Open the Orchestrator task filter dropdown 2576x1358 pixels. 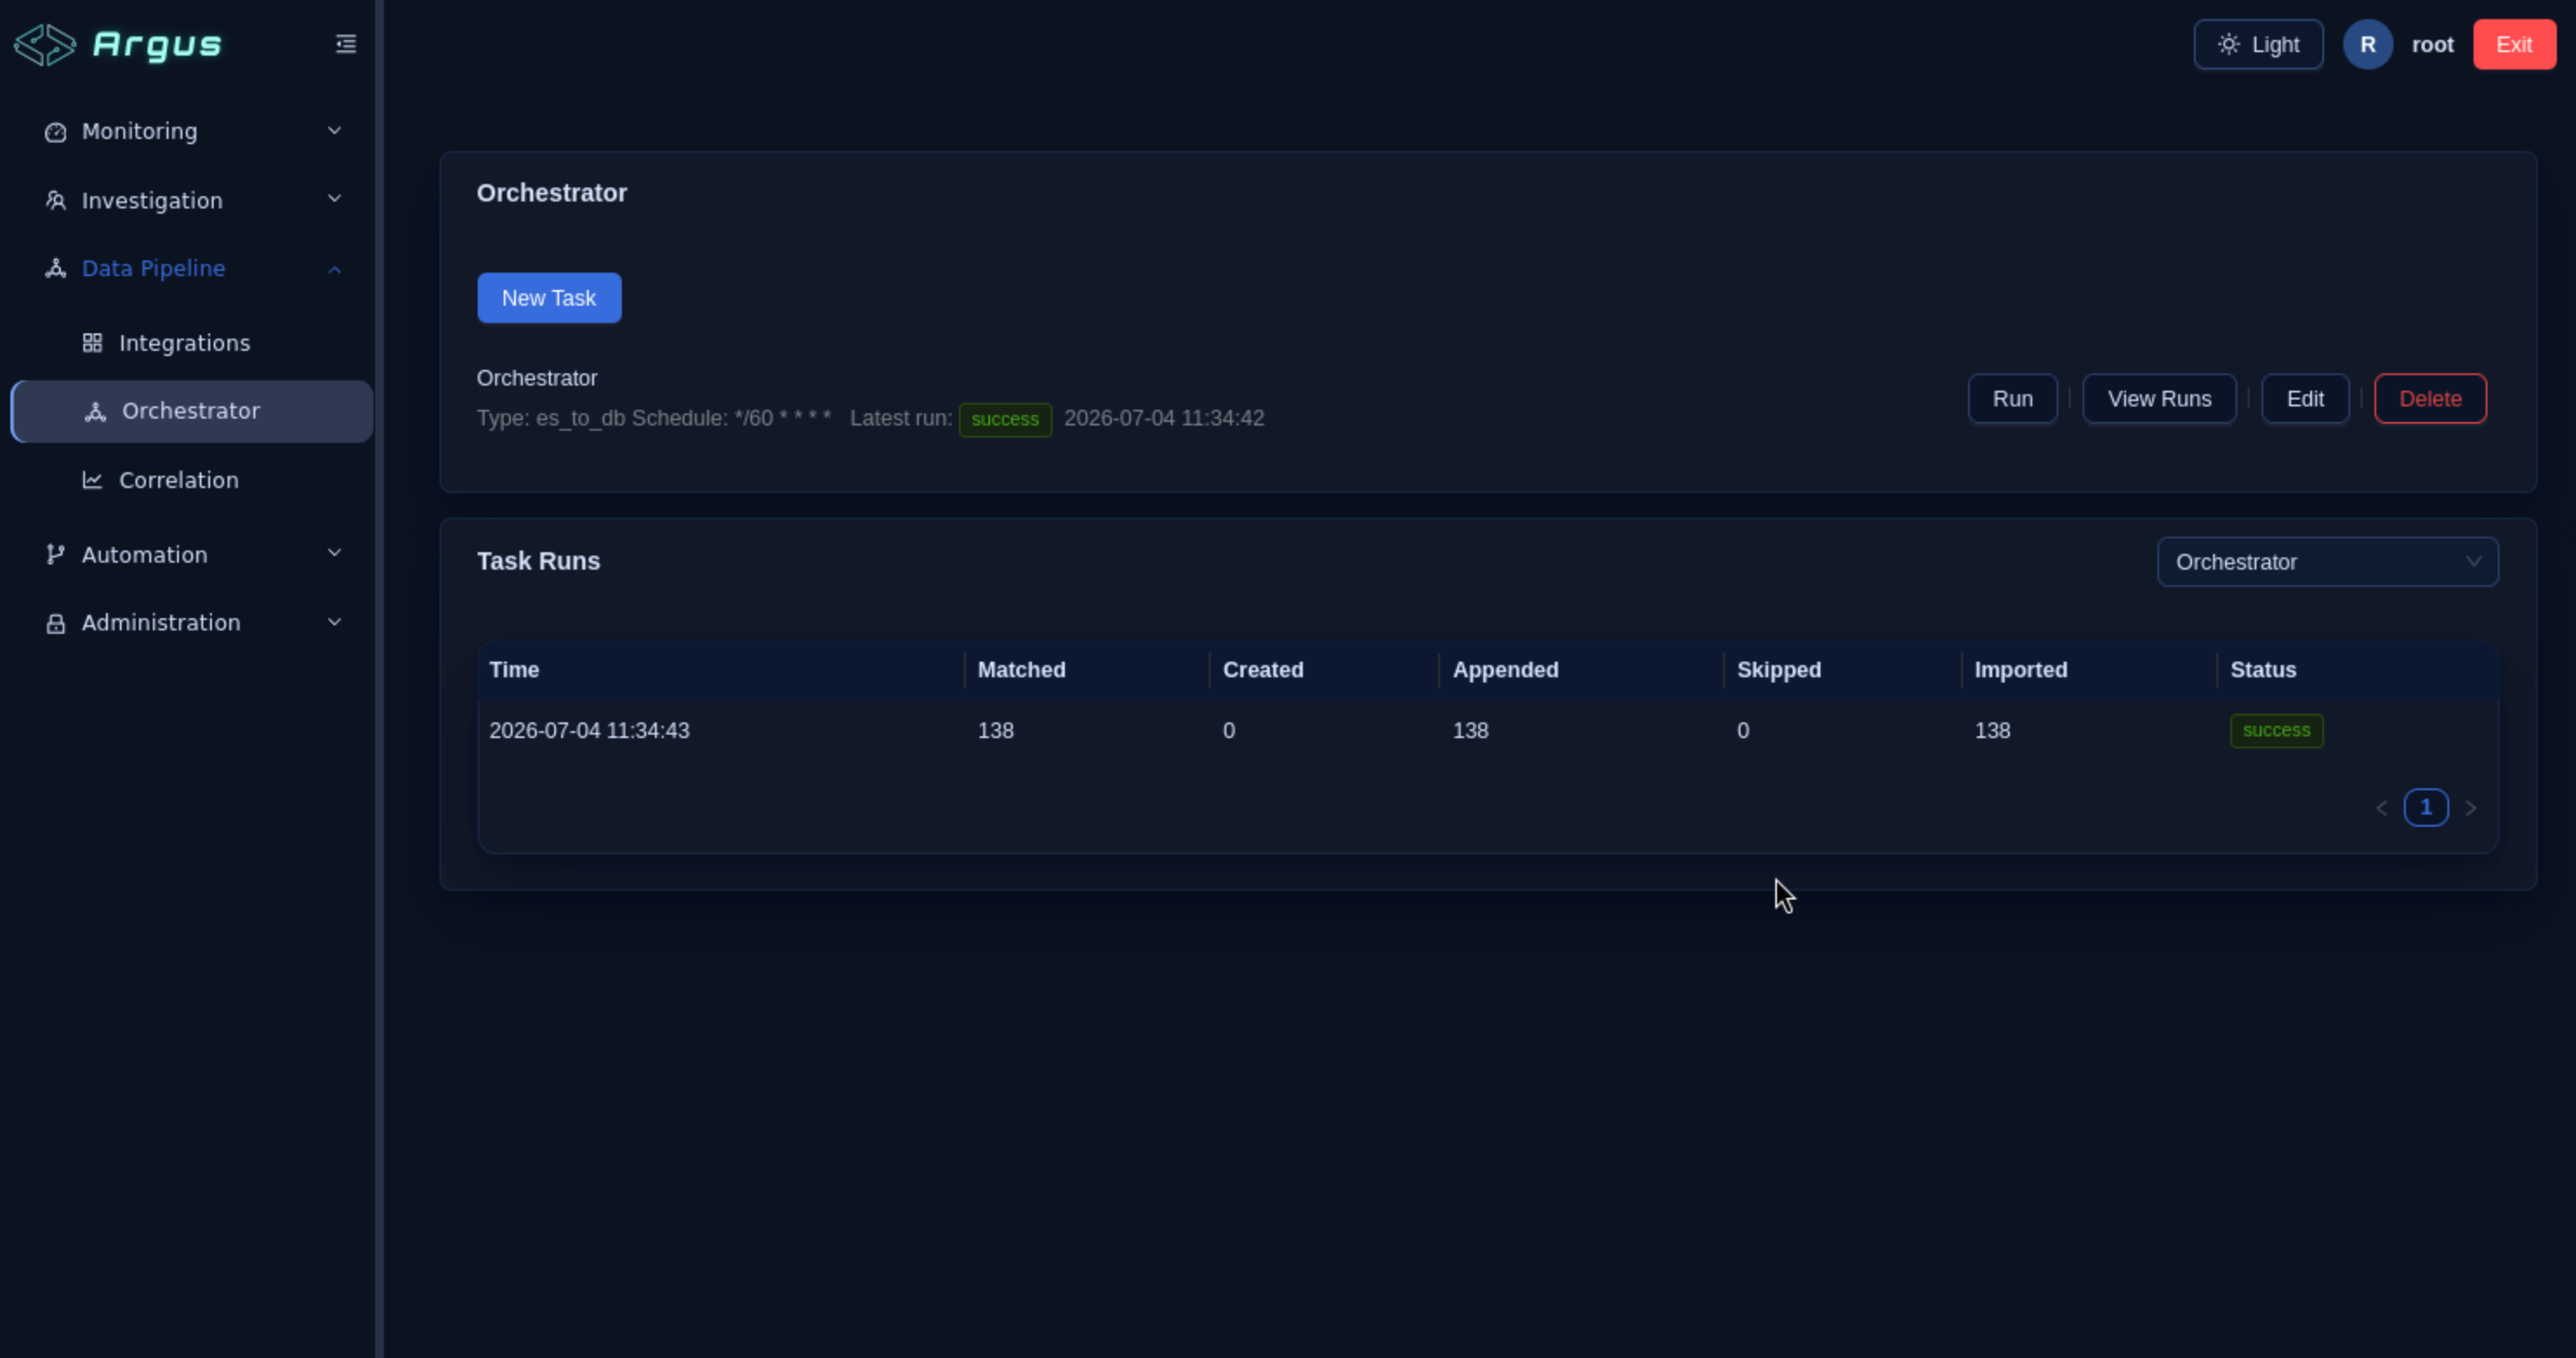point(2327,562)
